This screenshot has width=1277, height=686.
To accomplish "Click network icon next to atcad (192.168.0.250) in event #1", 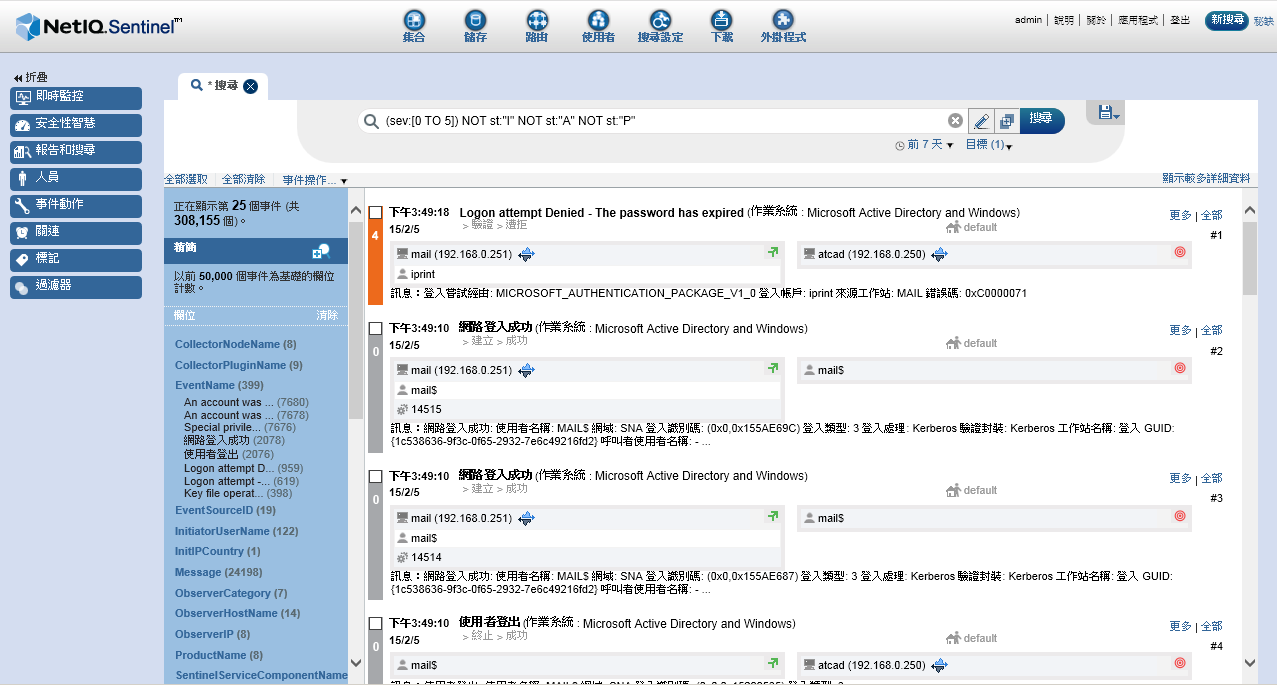I will pyautogui.click(x=939, y=255).
